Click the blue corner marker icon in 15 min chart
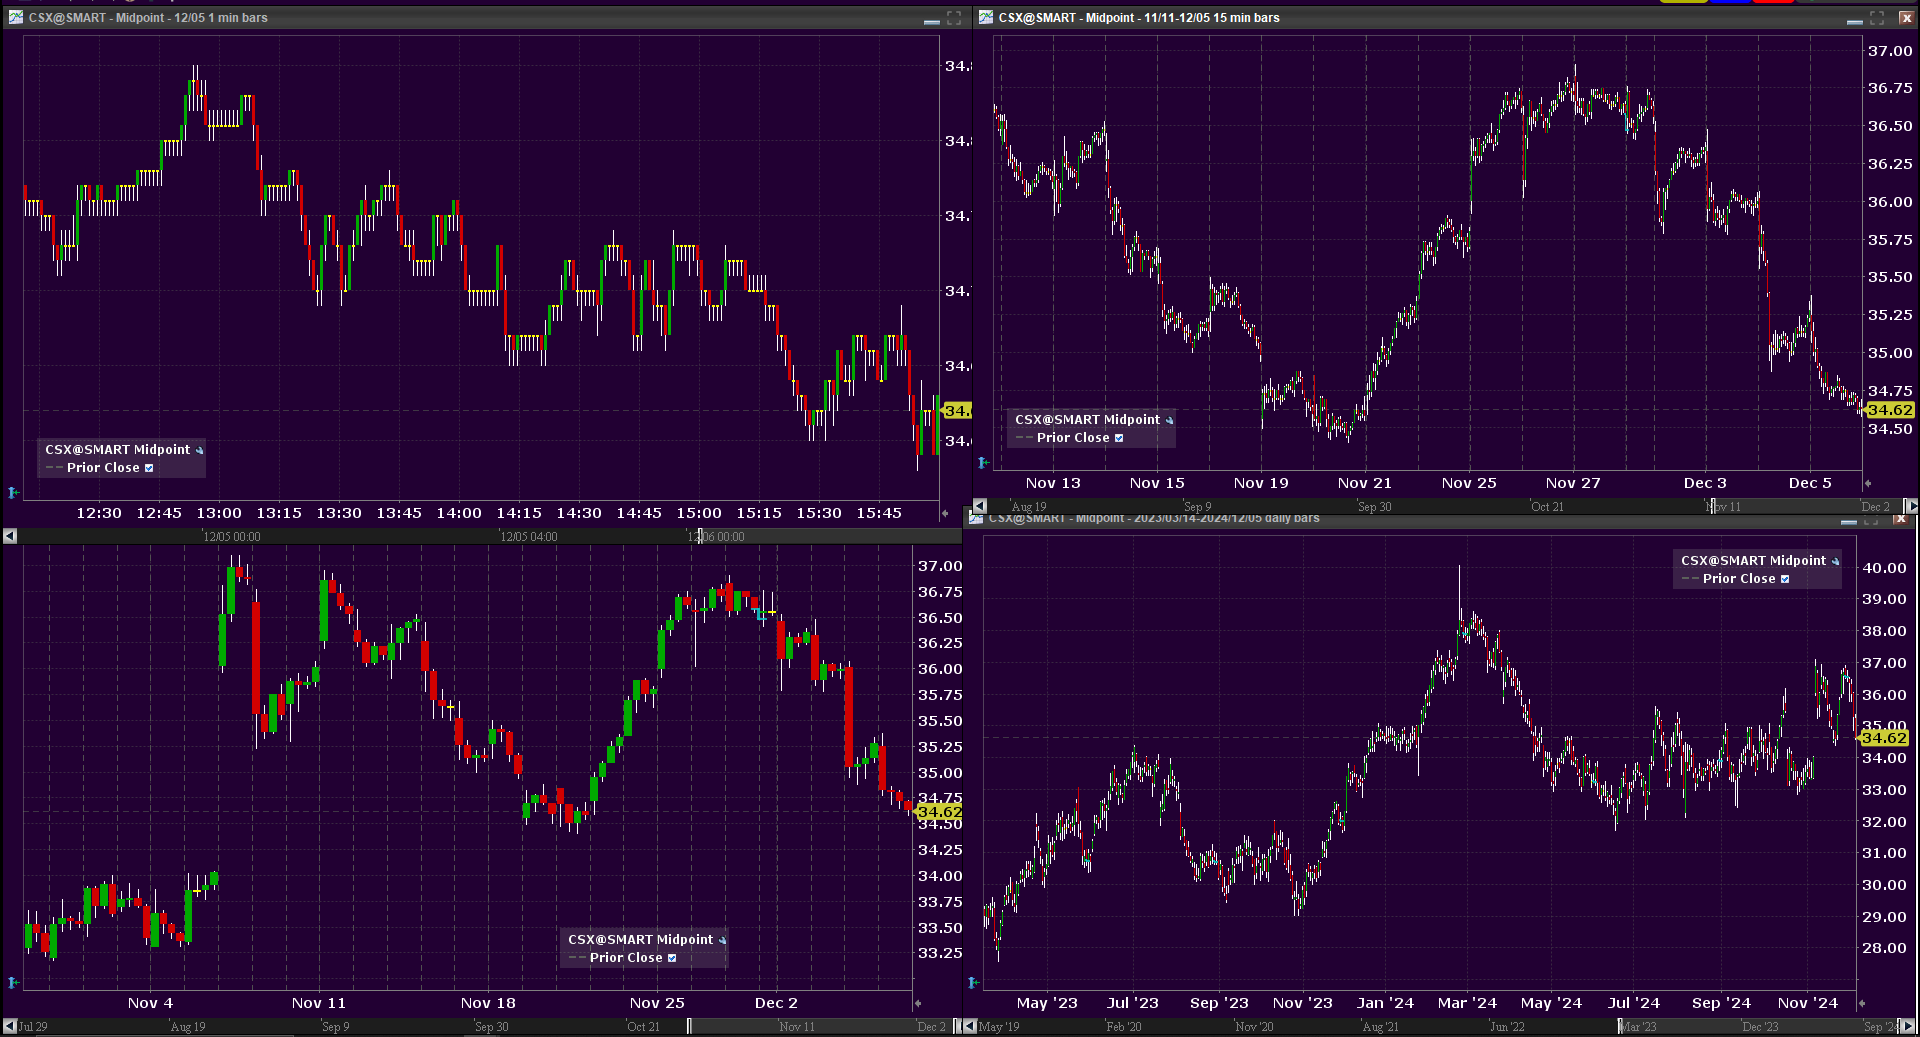1920x1037 pixels. 983,462
